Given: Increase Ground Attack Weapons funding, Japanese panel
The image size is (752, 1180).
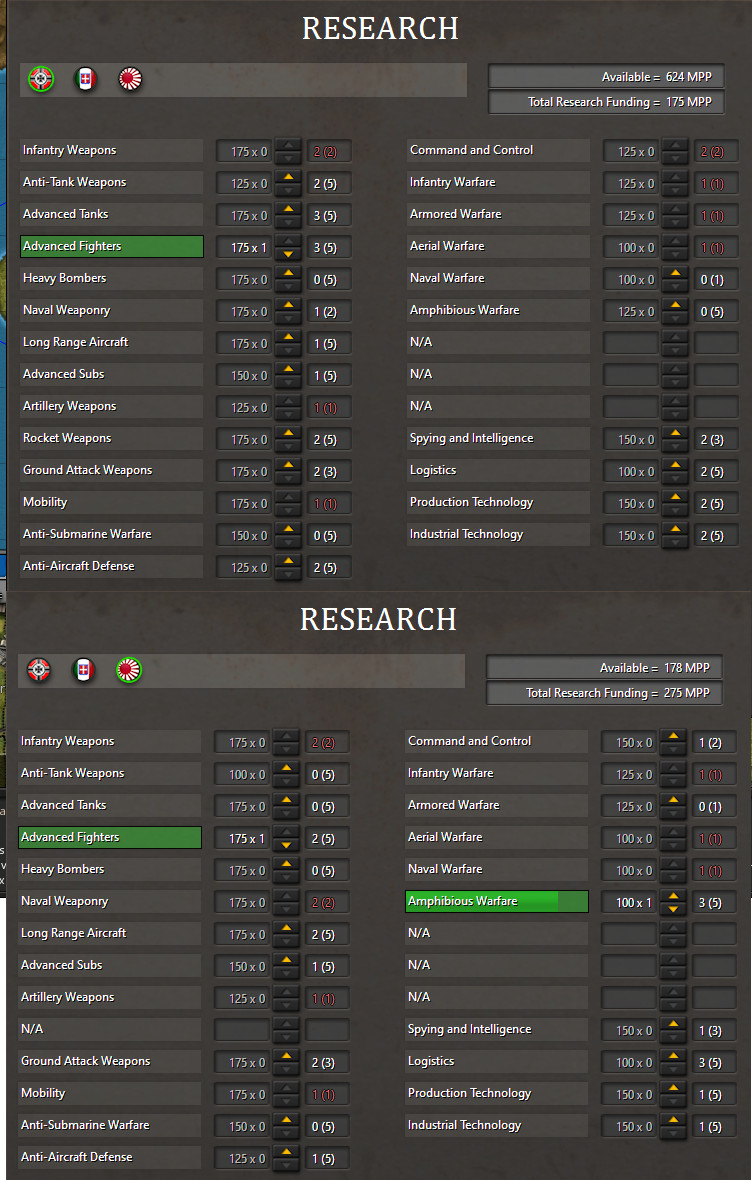Looking at the screenshot, I should click(286, 1056).
